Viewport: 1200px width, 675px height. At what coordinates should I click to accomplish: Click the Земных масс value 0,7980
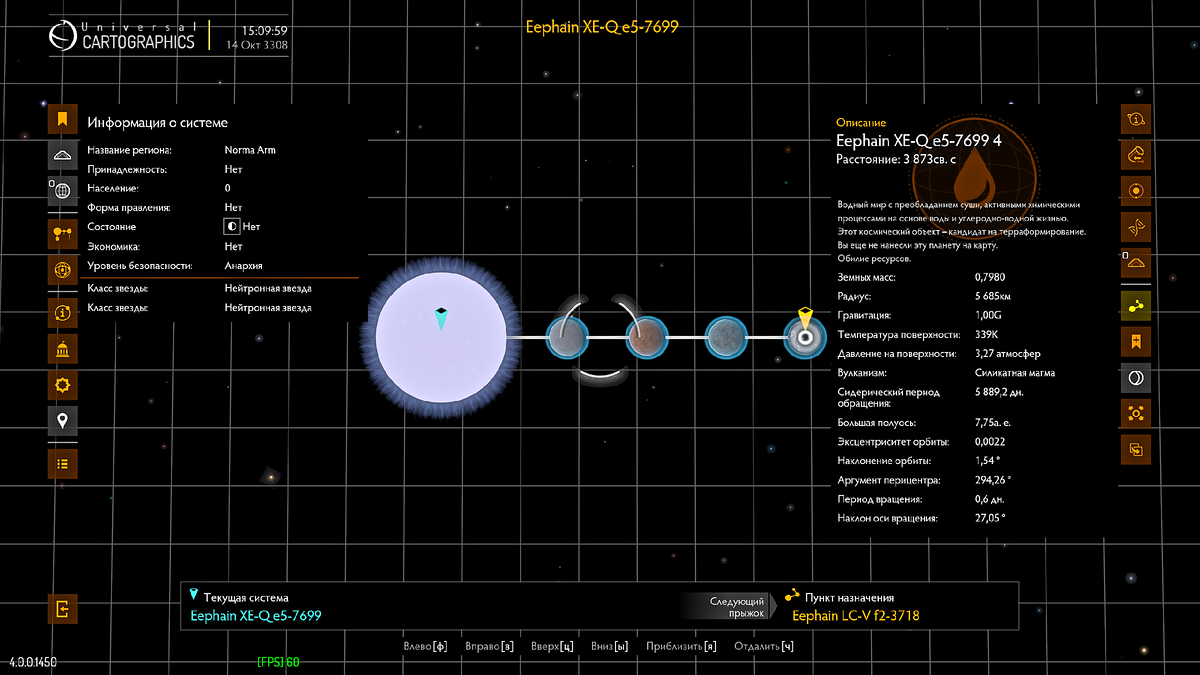click(990, 277)
